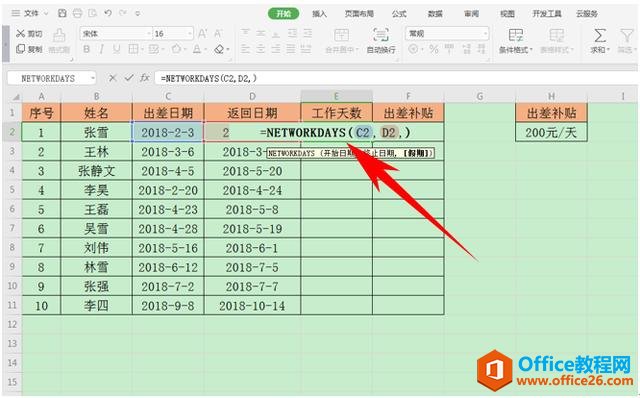640x398 pixels.
Task: Switch to the 开发工具 tab
Action: point(547,13)
